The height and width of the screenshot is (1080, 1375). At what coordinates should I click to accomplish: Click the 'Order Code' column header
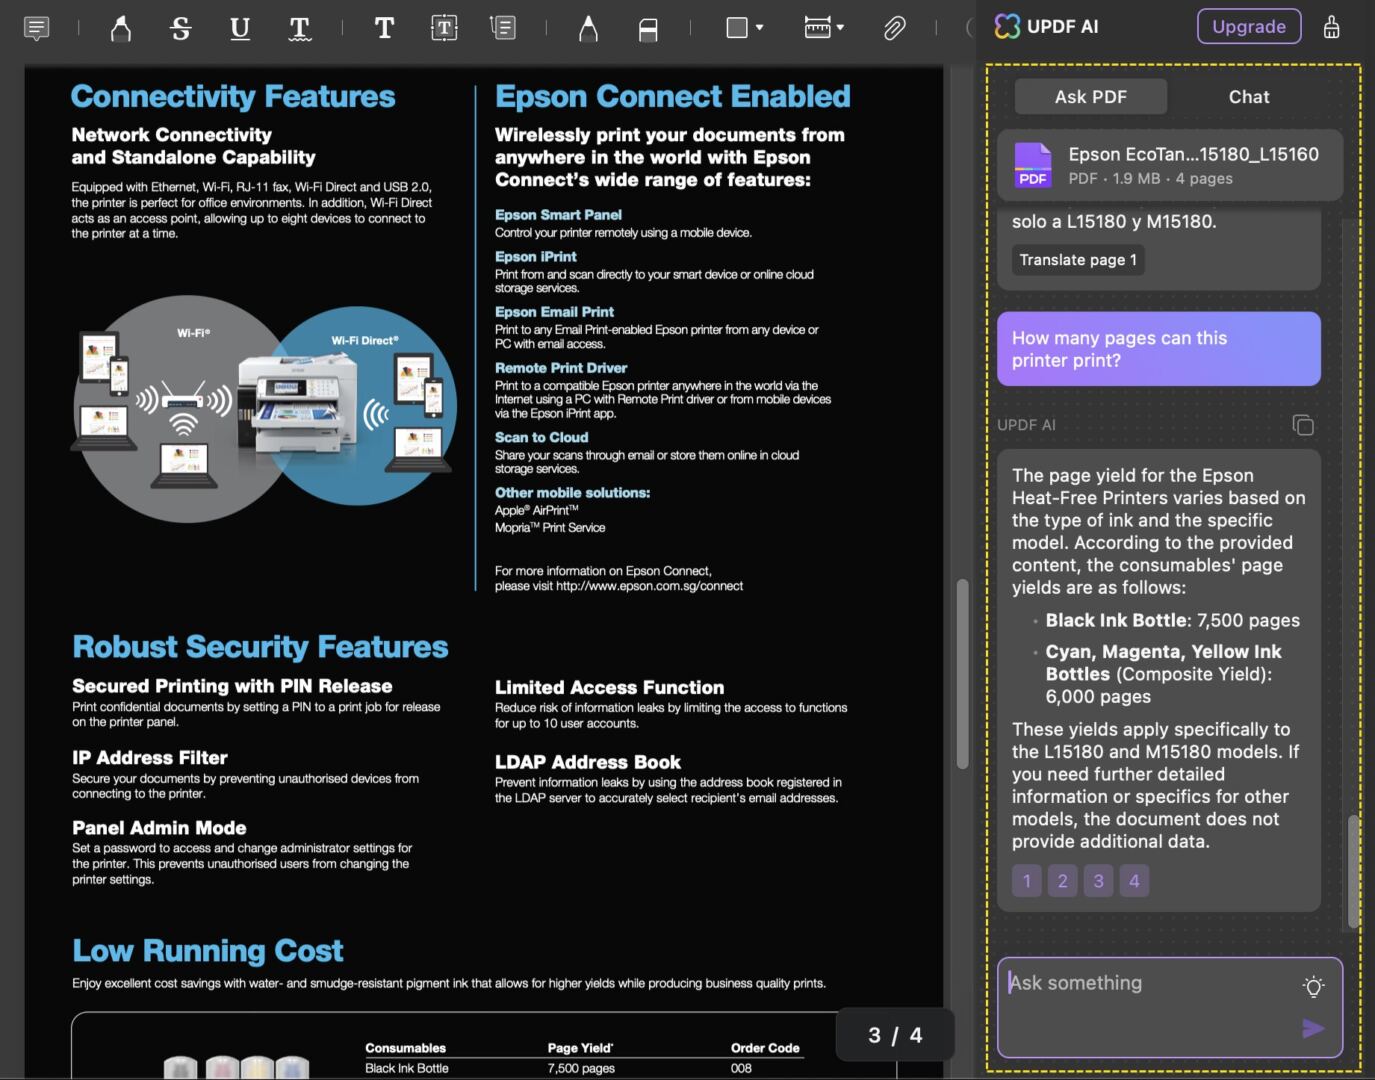(x=765, y=1048)
